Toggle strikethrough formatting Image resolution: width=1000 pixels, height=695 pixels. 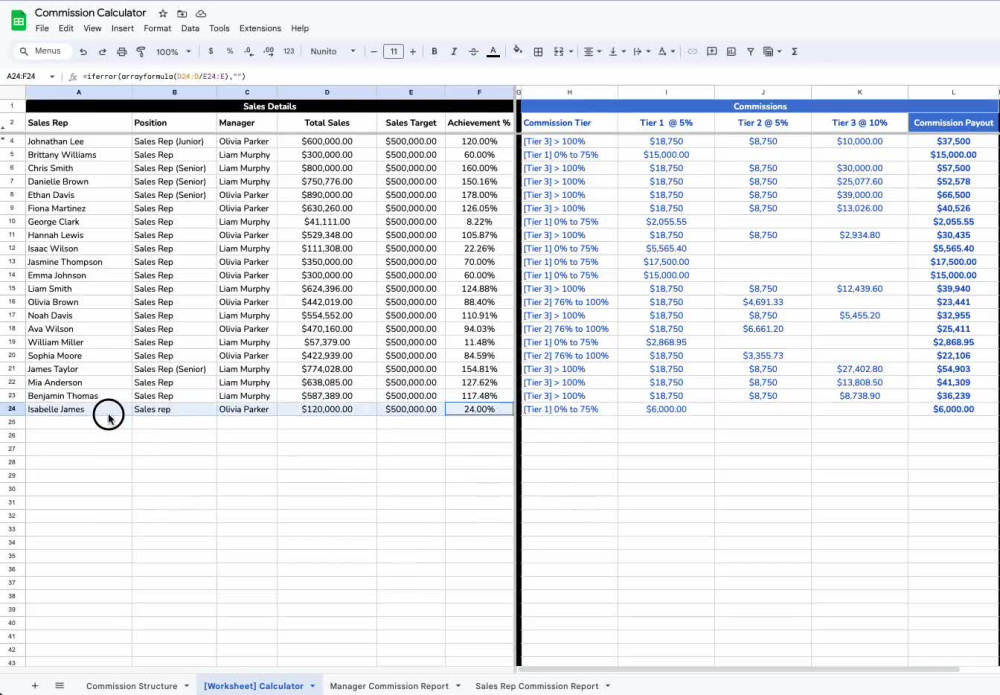pos(472,51)
